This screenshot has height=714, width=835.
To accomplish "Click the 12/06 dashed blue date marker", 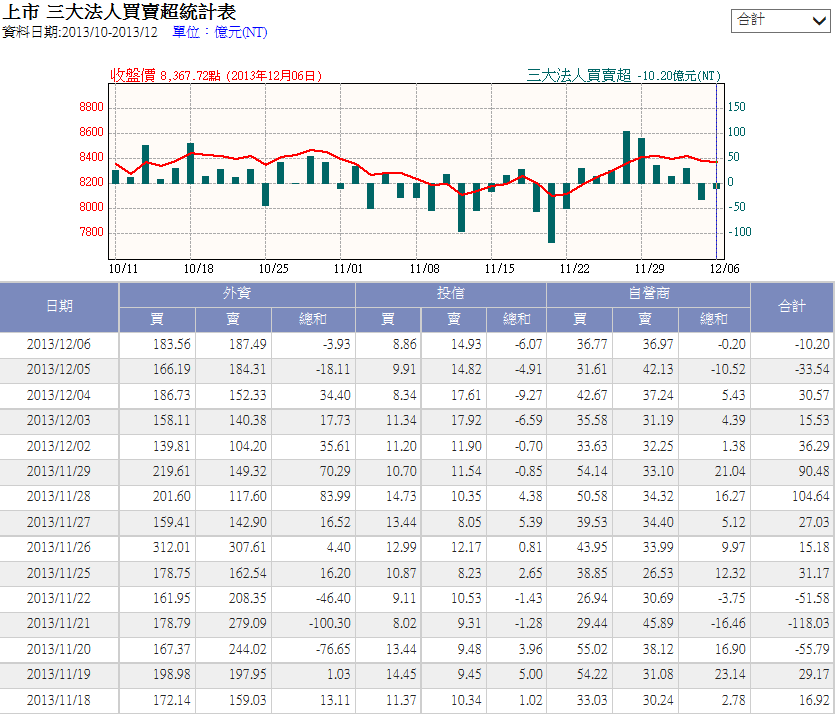I will pos(717,171).
